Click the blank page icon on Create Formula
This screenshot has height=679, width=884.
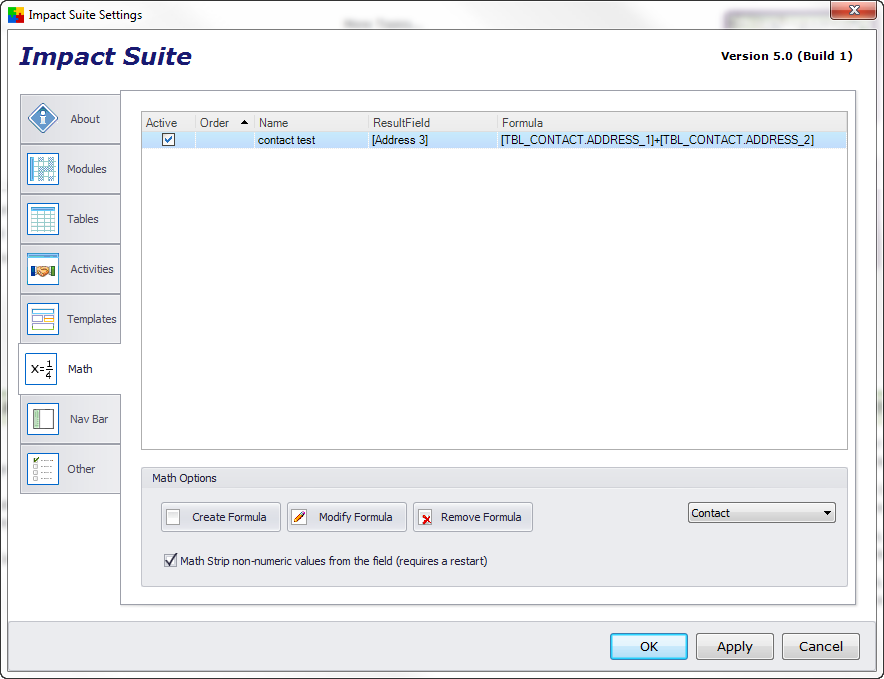point(173,517)
